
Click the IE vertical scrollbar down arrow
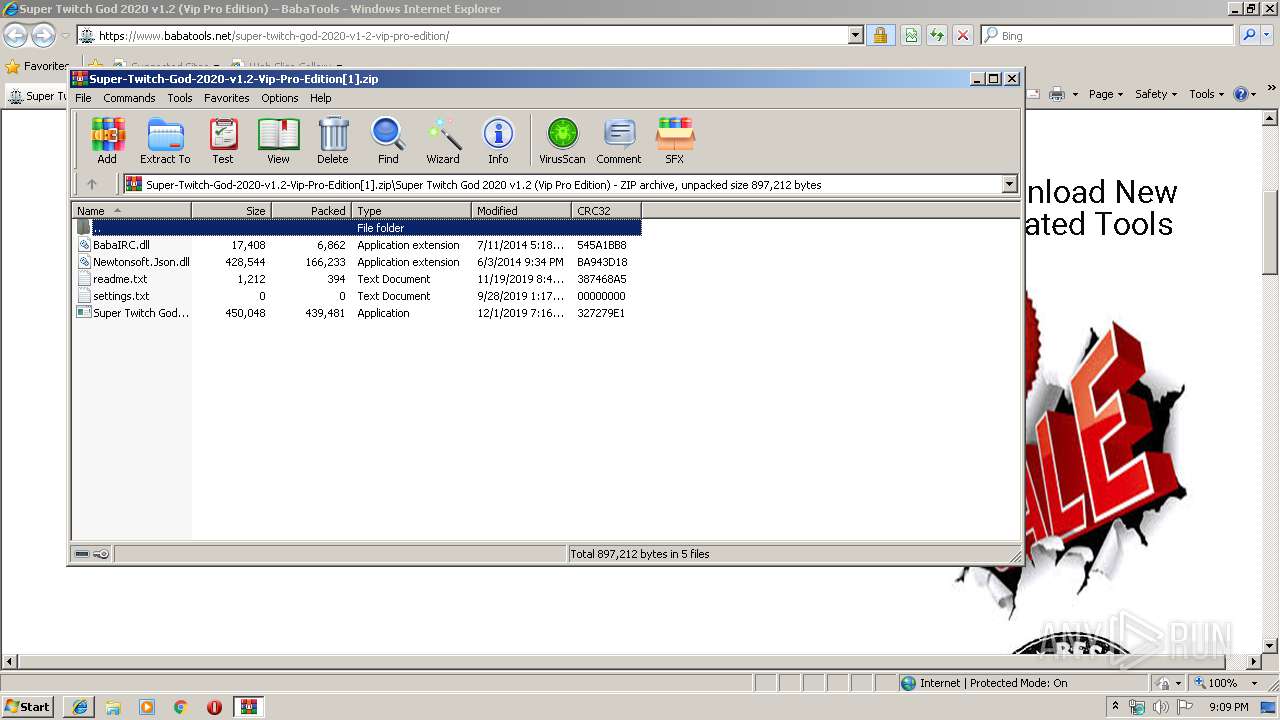tap(1270, 646)
